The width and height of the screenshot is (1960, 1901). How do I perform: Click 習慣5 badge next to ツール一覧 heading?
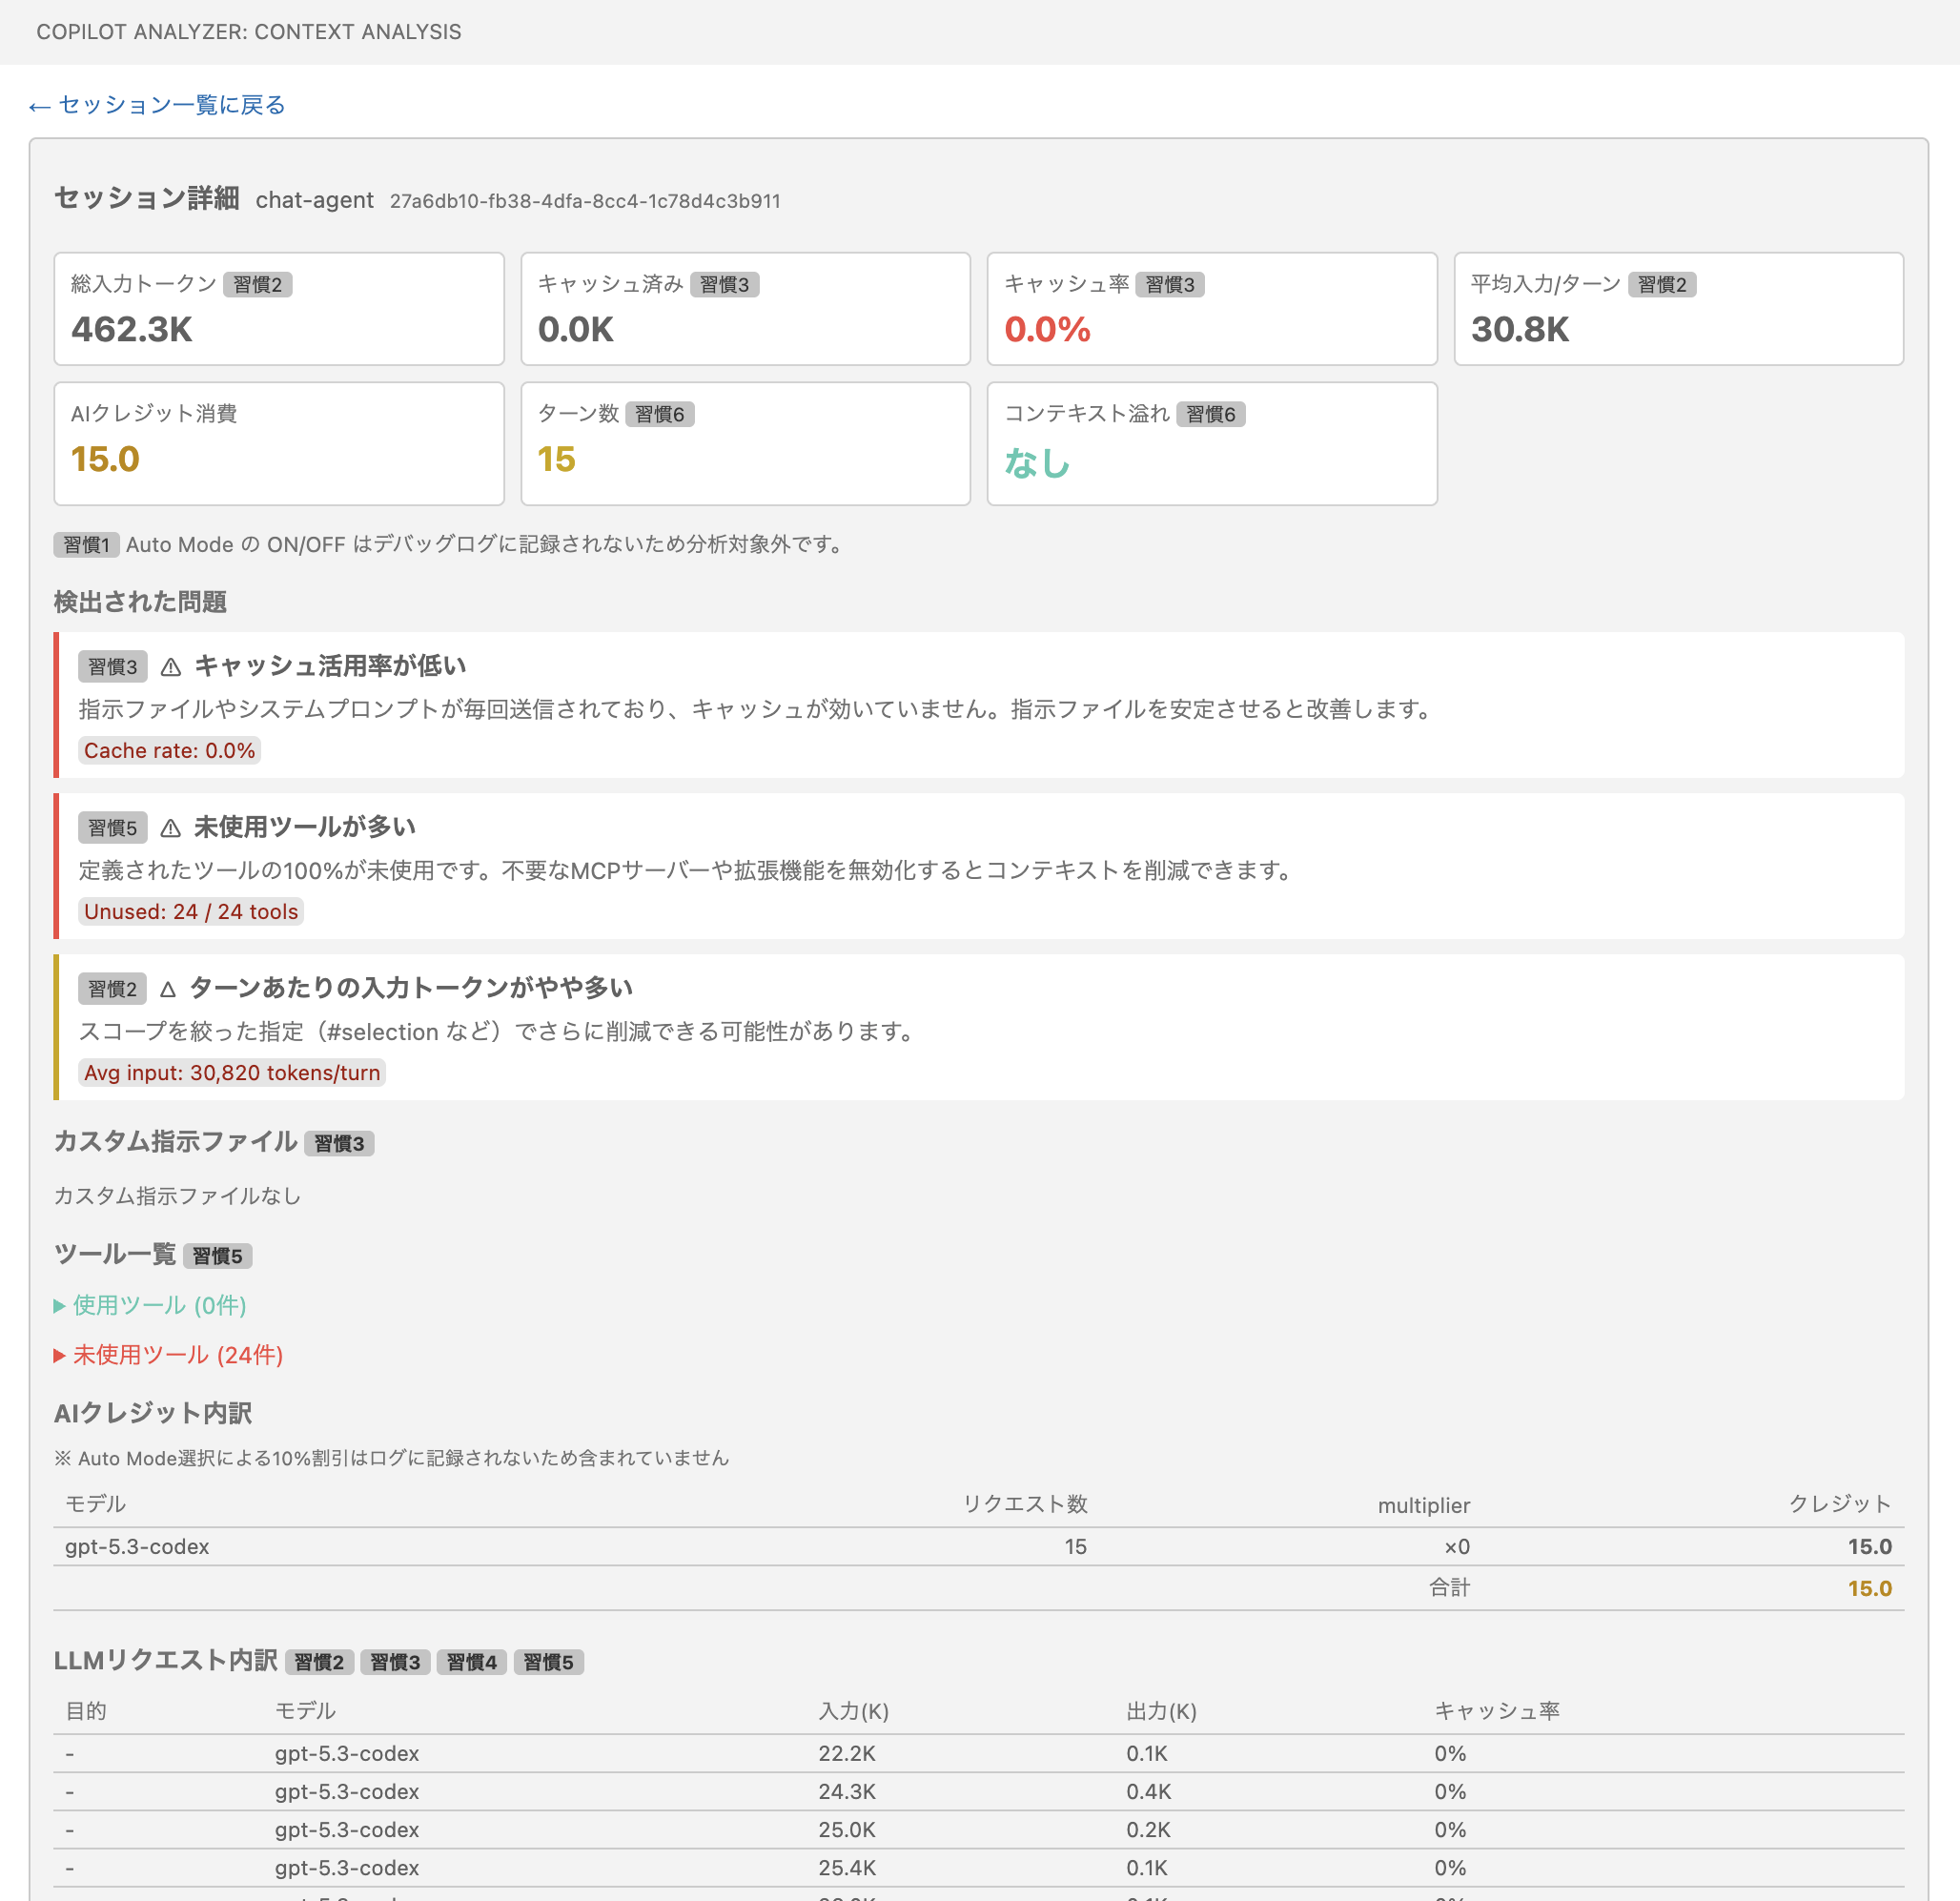217,1256
